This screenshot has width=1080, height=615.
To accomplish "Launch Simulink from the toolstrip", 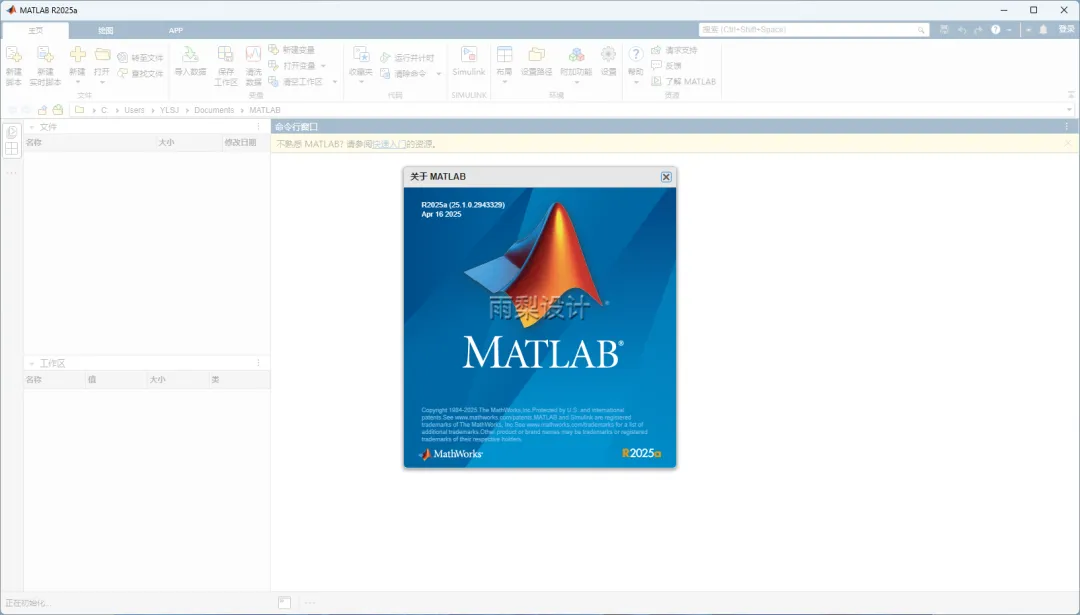I will 469,61.
